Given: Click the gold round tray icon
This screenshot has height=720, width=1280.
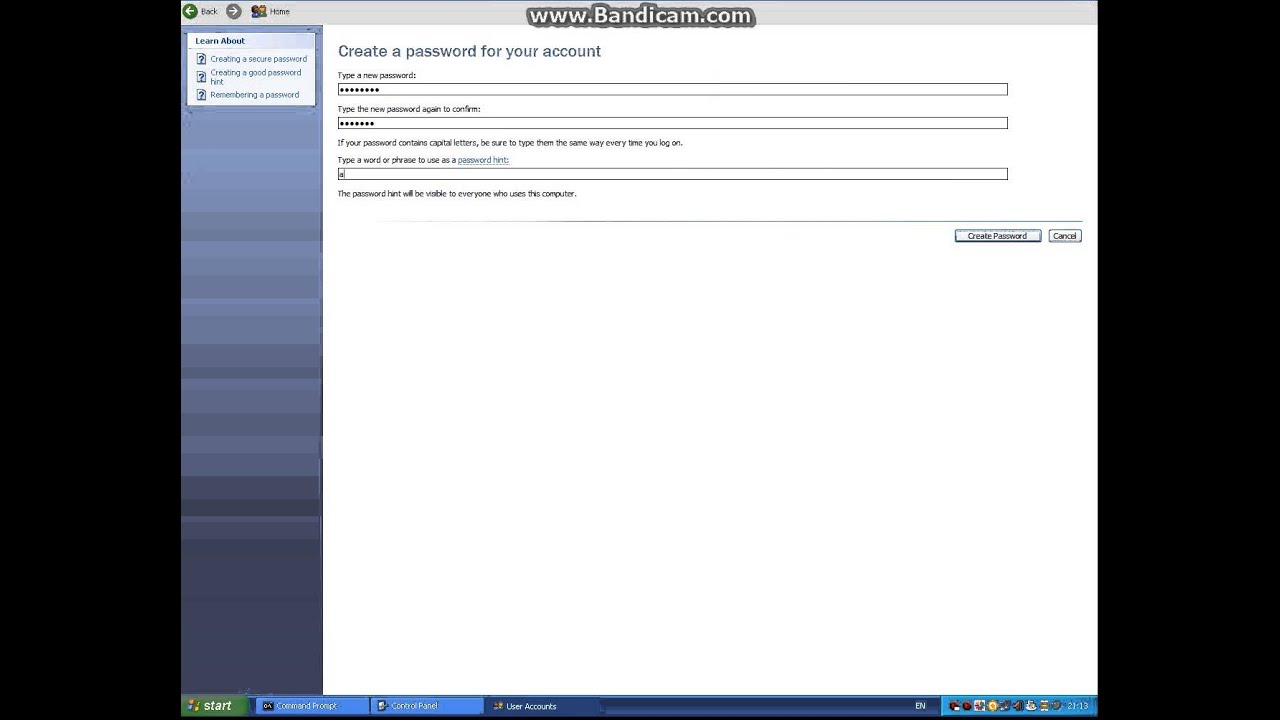Looking at the screenshot, I should pos(993,705).
